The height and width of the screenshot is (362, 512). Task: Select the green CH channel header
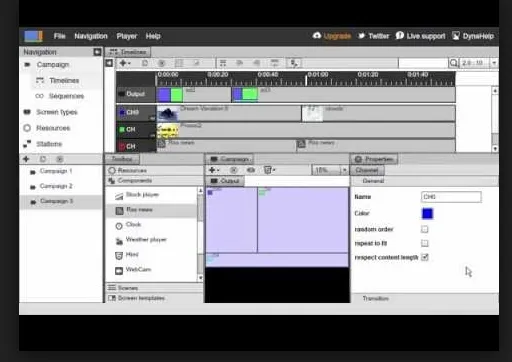click(136, 129)
